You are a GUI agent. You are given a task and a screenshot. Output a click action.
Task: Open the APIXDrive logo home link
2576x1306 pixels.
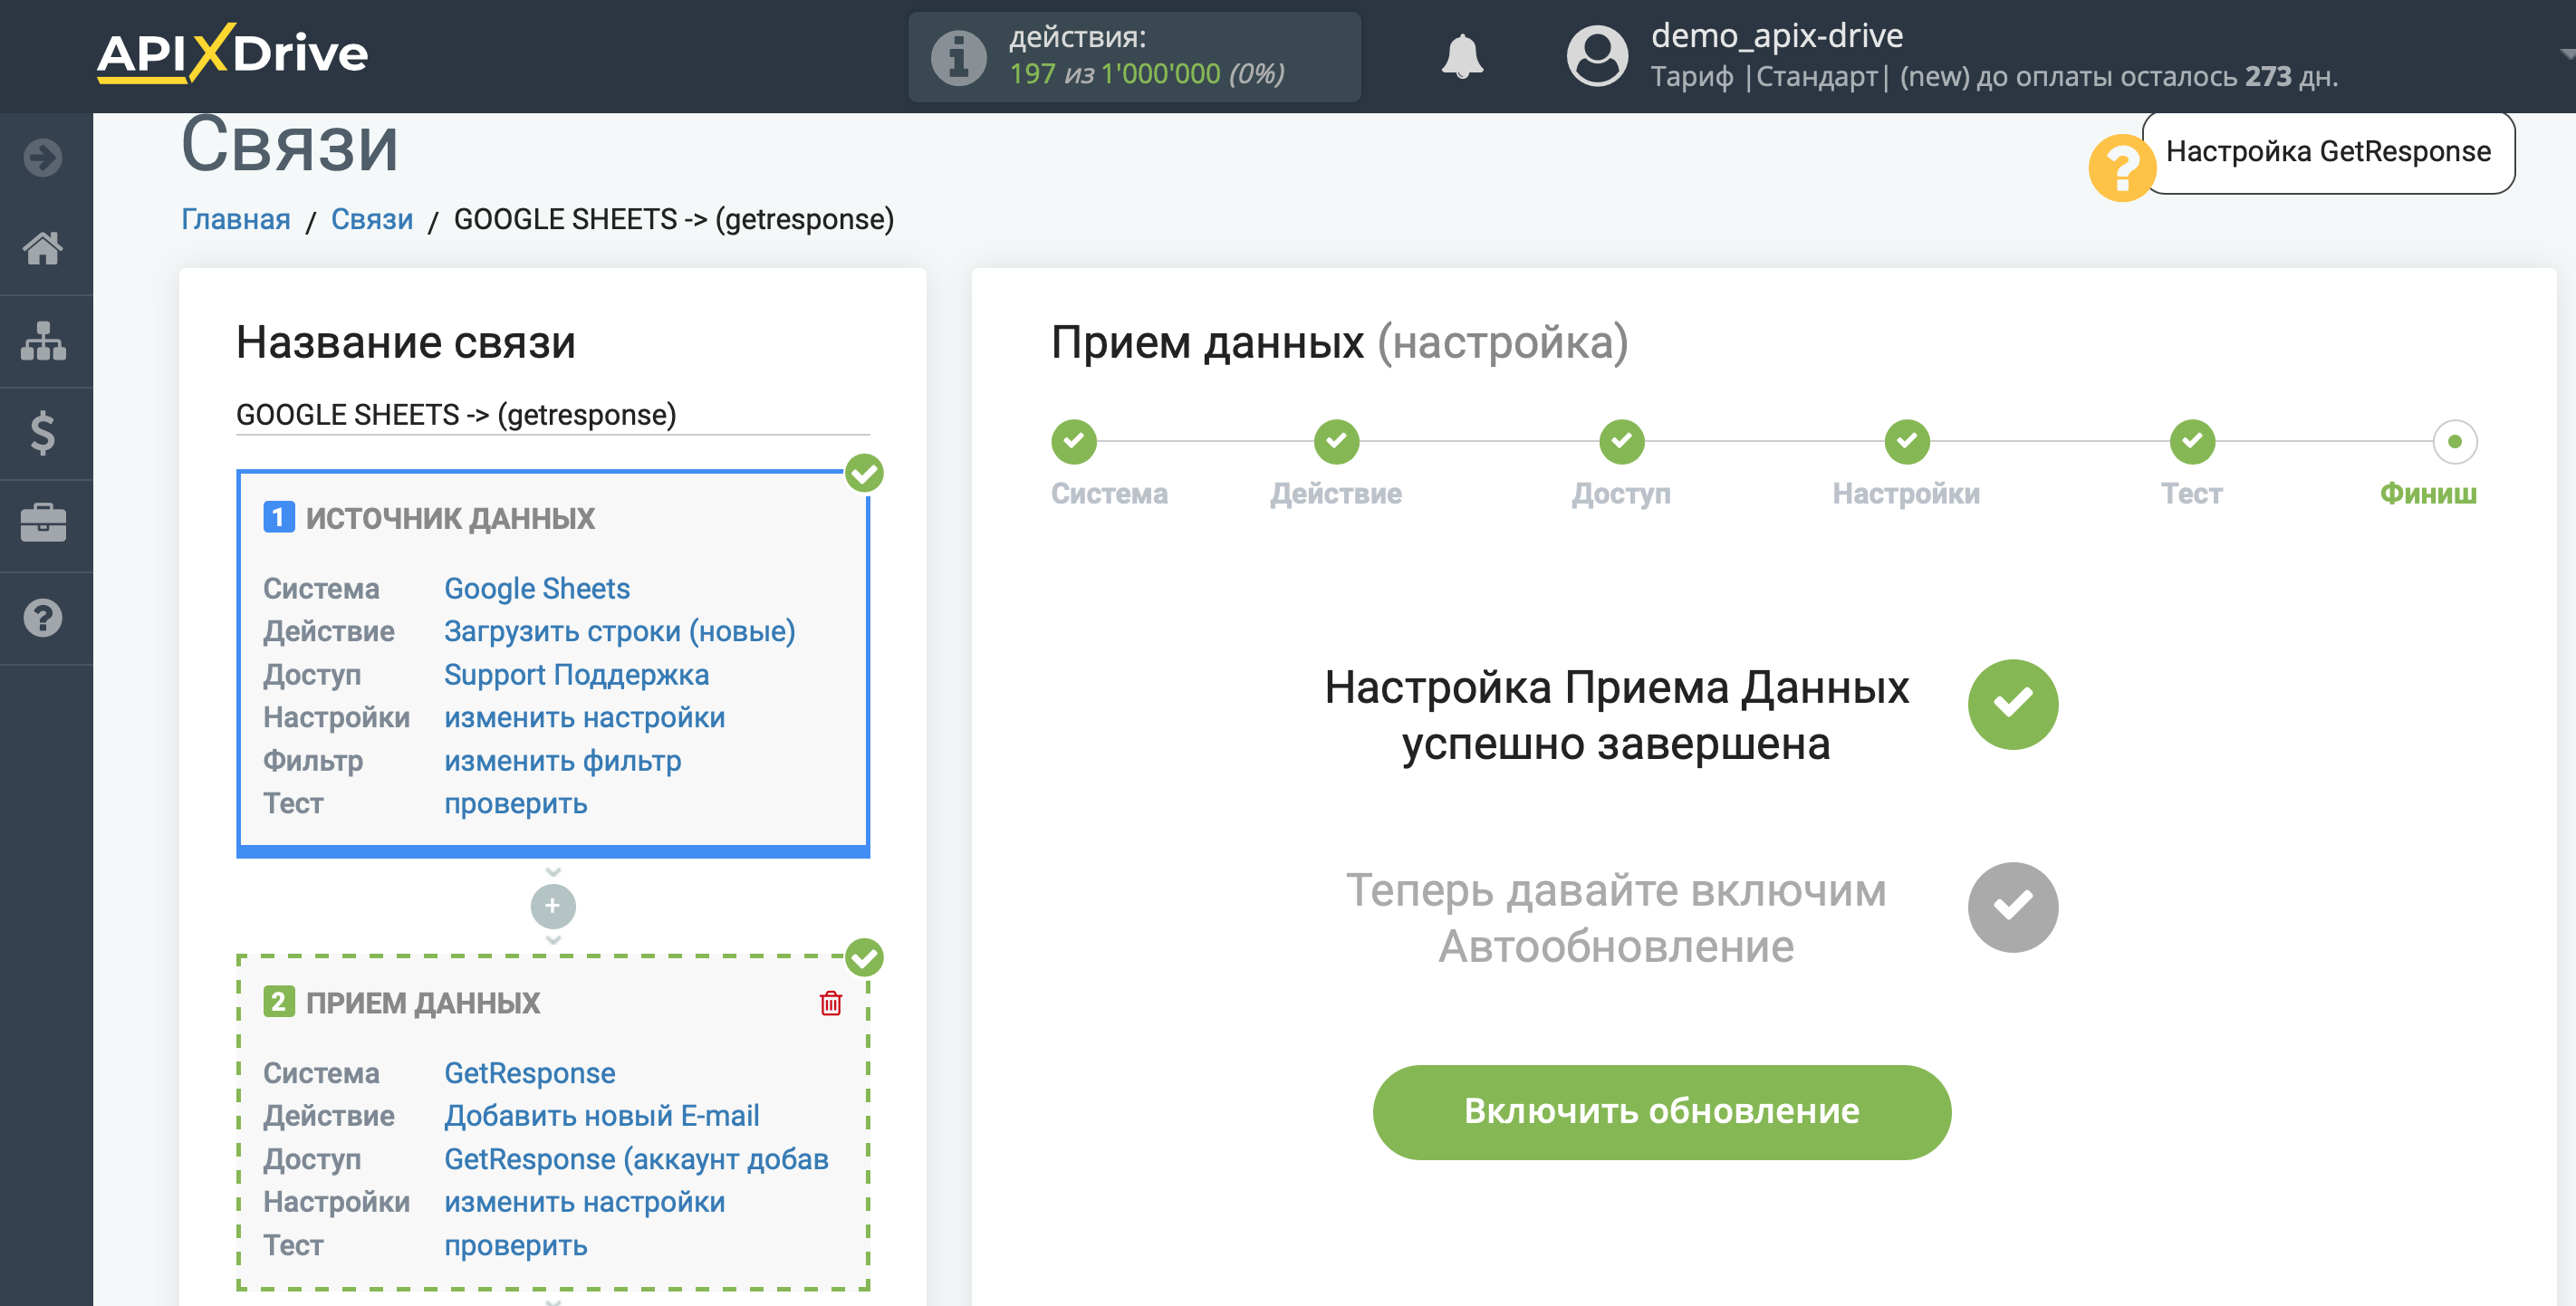pos(232,53)
